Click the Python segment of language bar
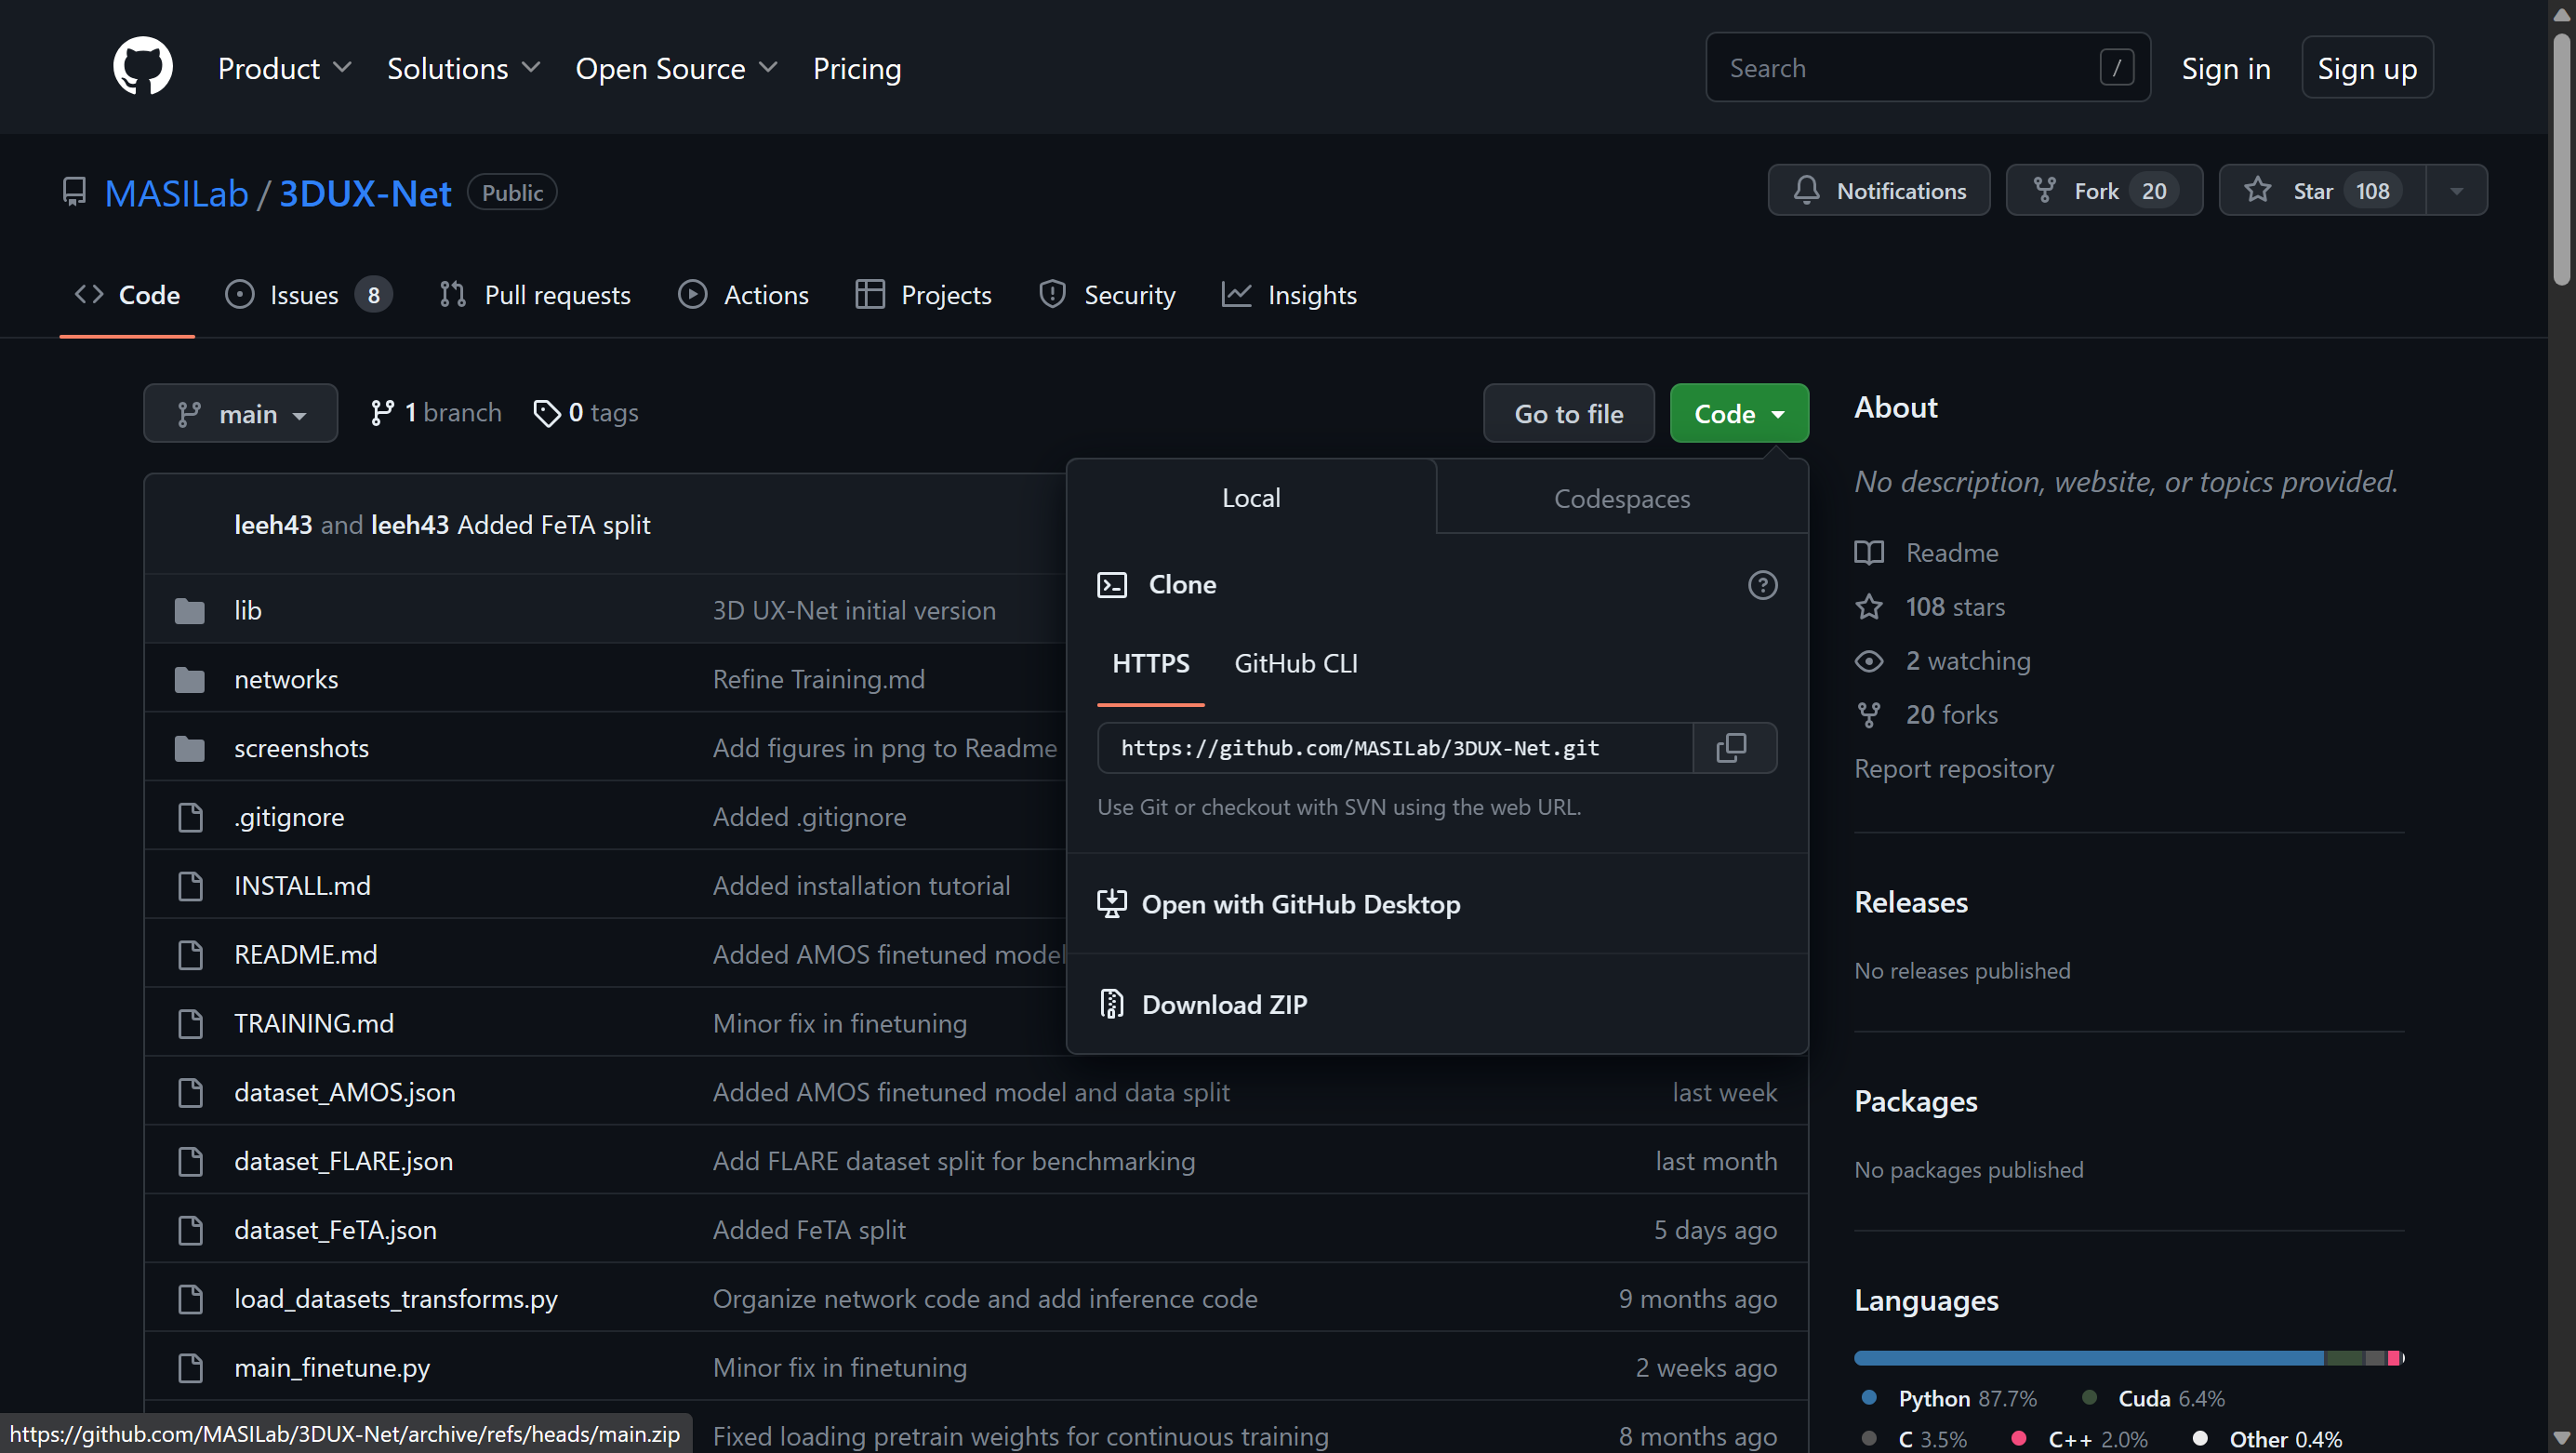 click(2088, 1358)
